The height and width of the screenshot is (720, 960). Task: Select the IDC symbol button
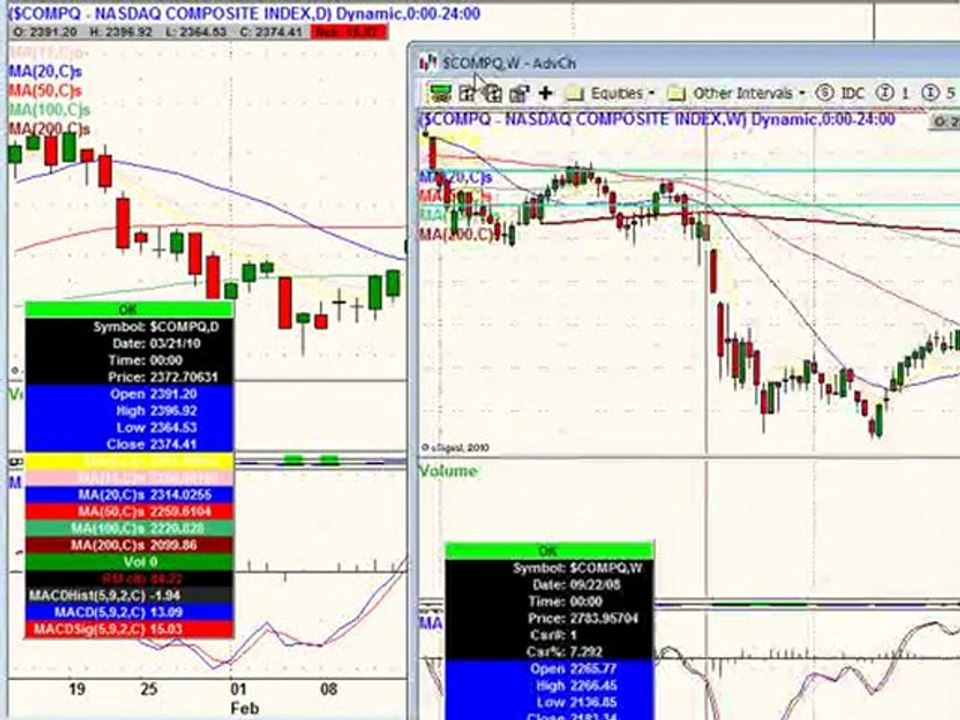[x=841, y=93]
